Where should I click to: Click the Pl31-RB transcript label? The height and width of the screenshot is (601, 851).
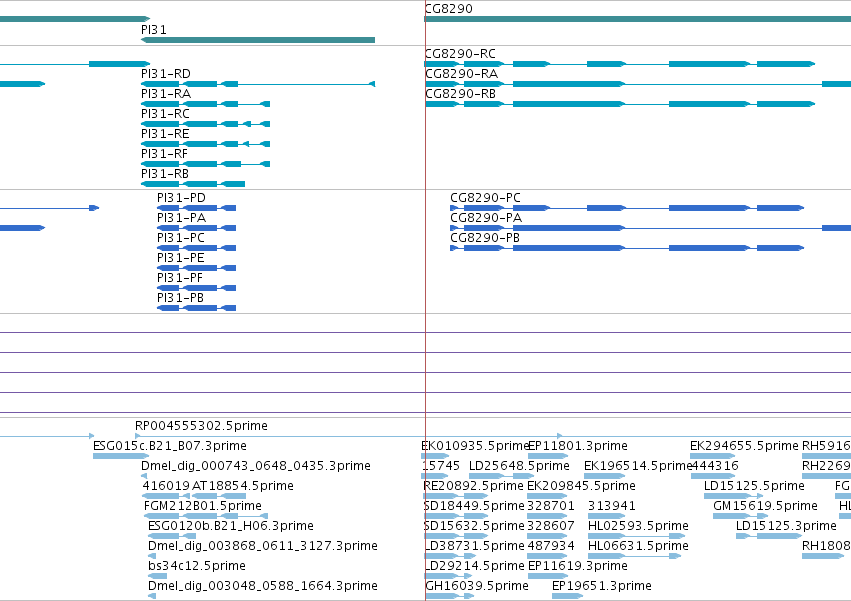164,174
